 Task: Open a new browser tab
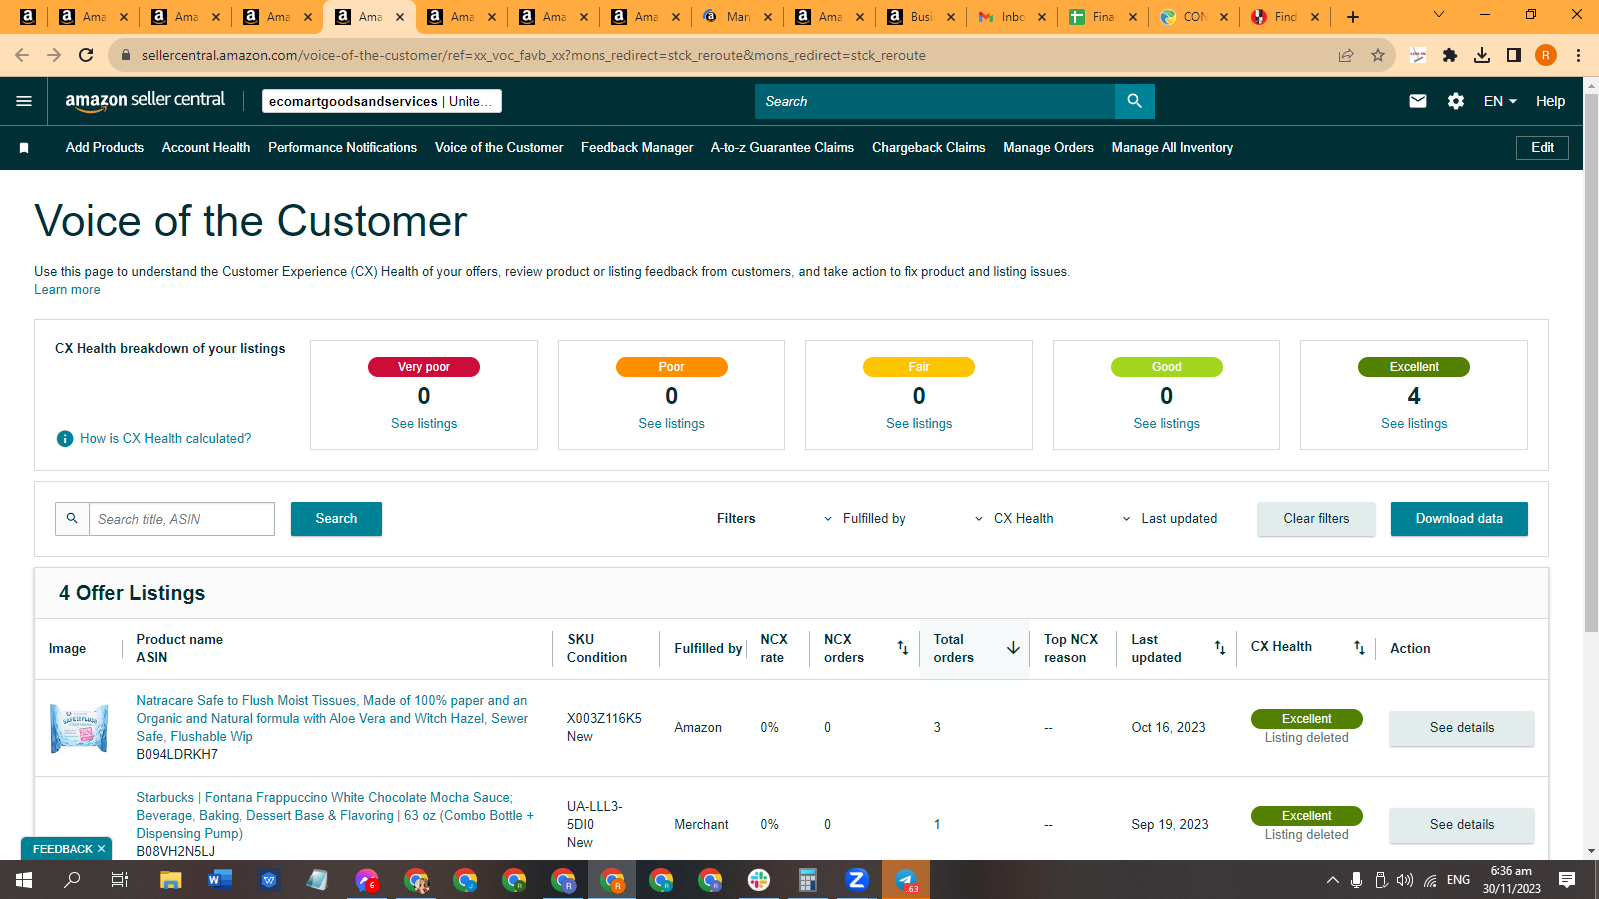[1353, 17]
